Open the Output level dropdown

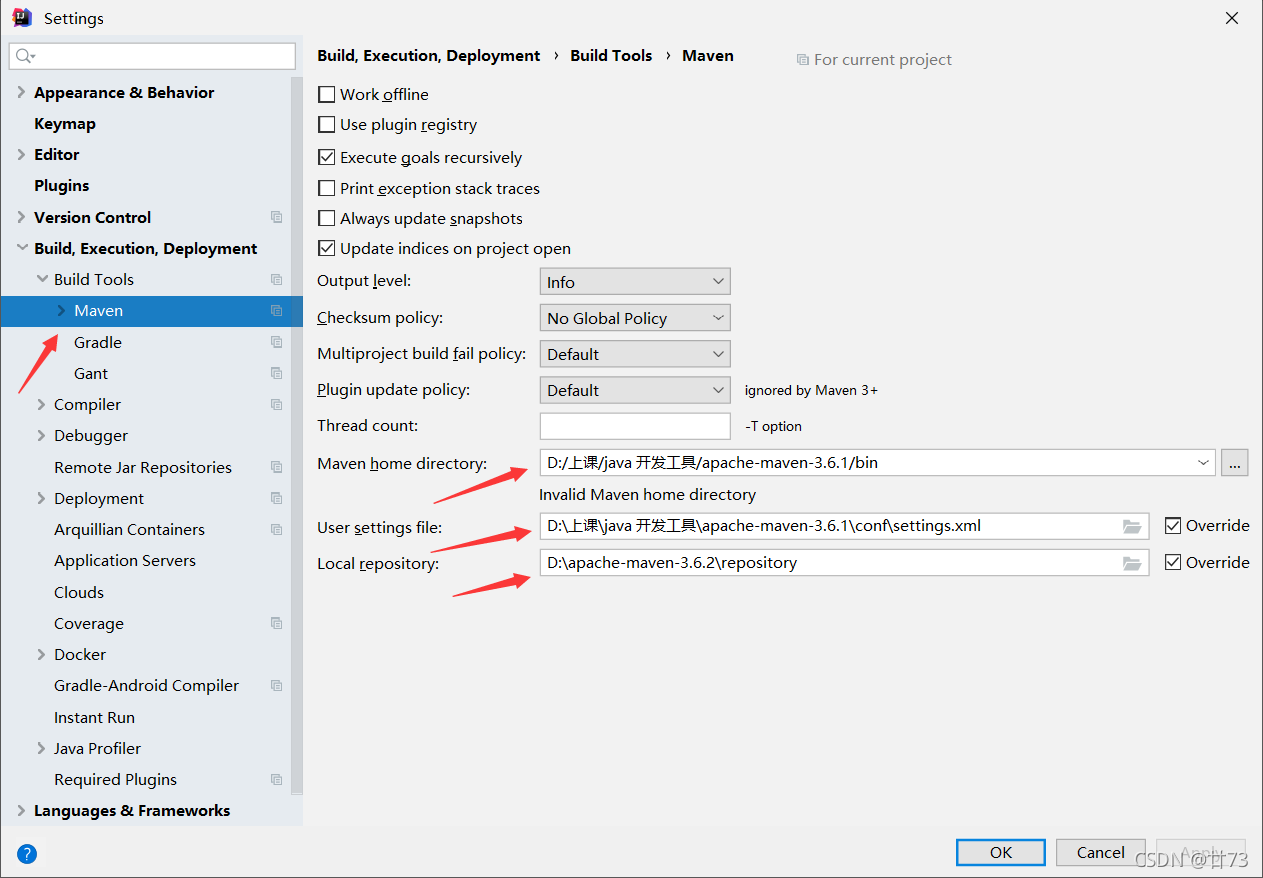(635, 282)
